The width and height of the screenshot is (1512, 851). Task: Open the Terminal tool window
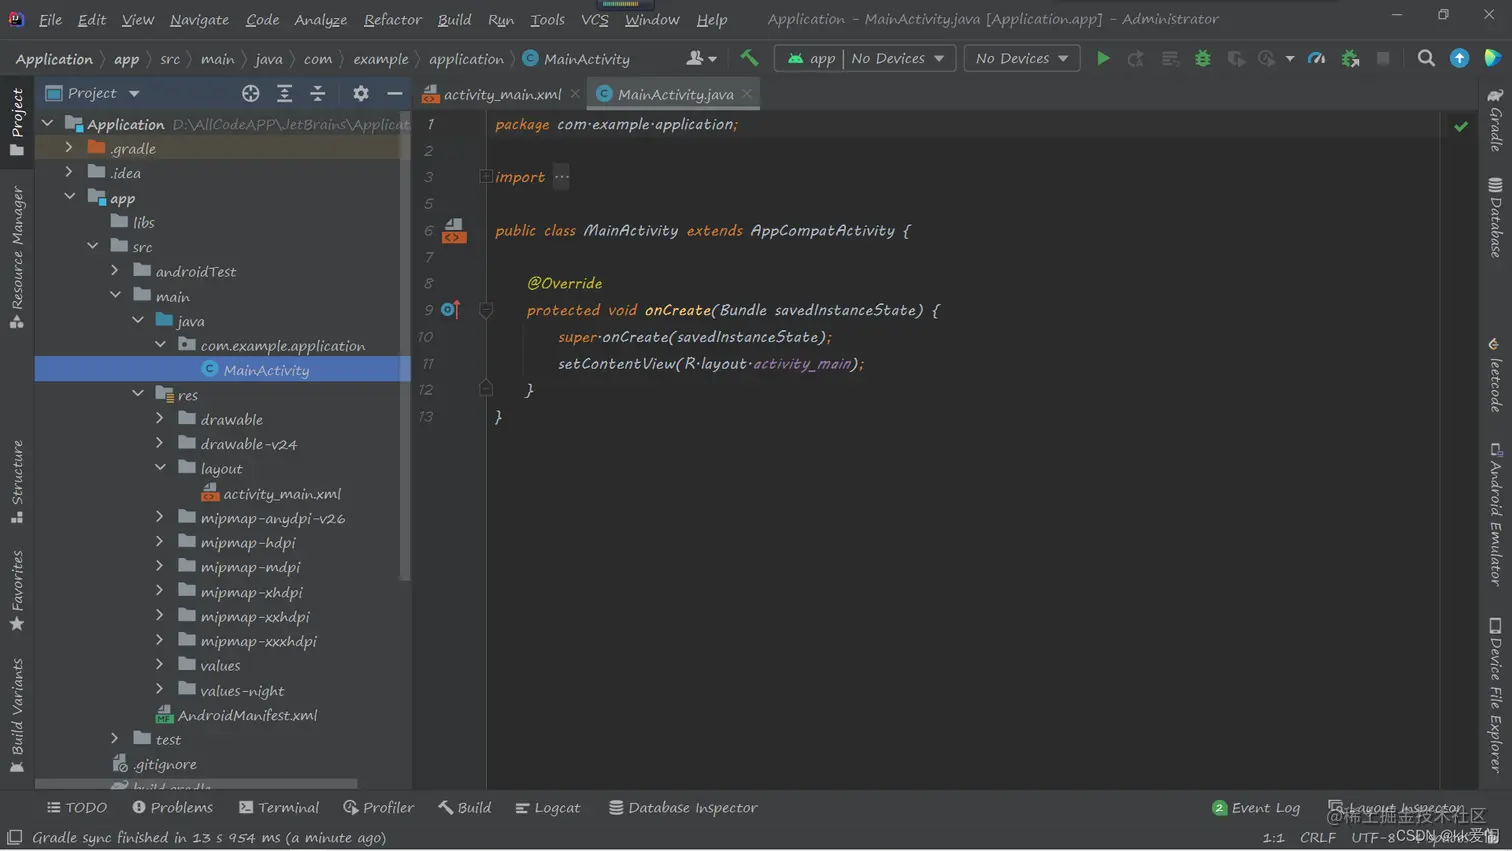point(279,808)
